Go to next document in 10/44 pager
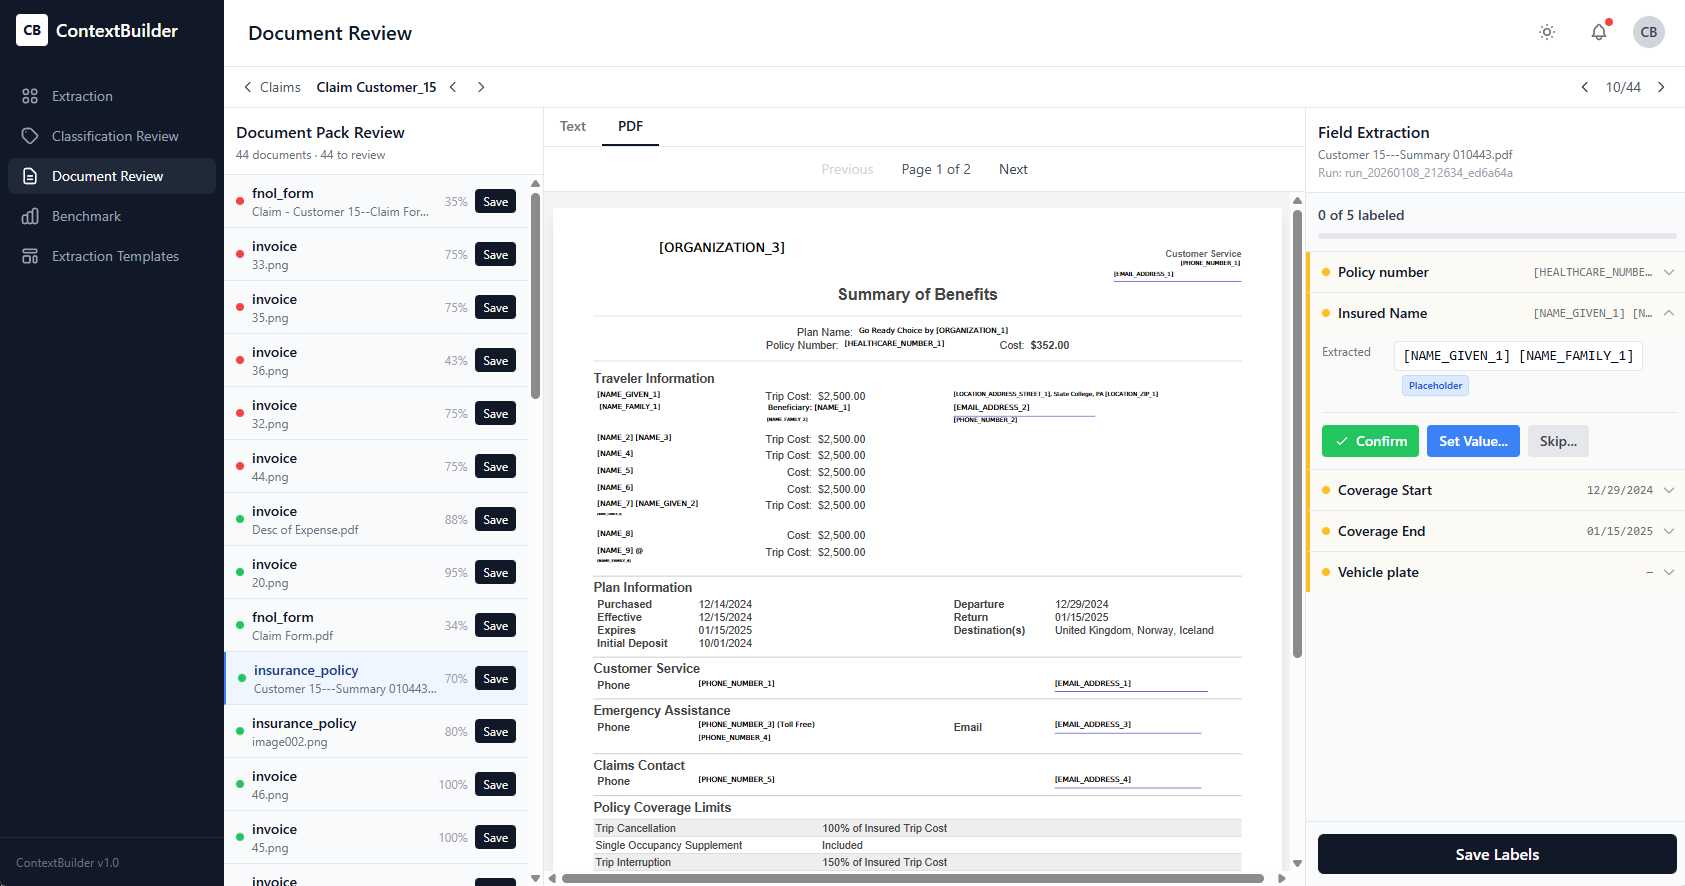 tap(1661, 87)
